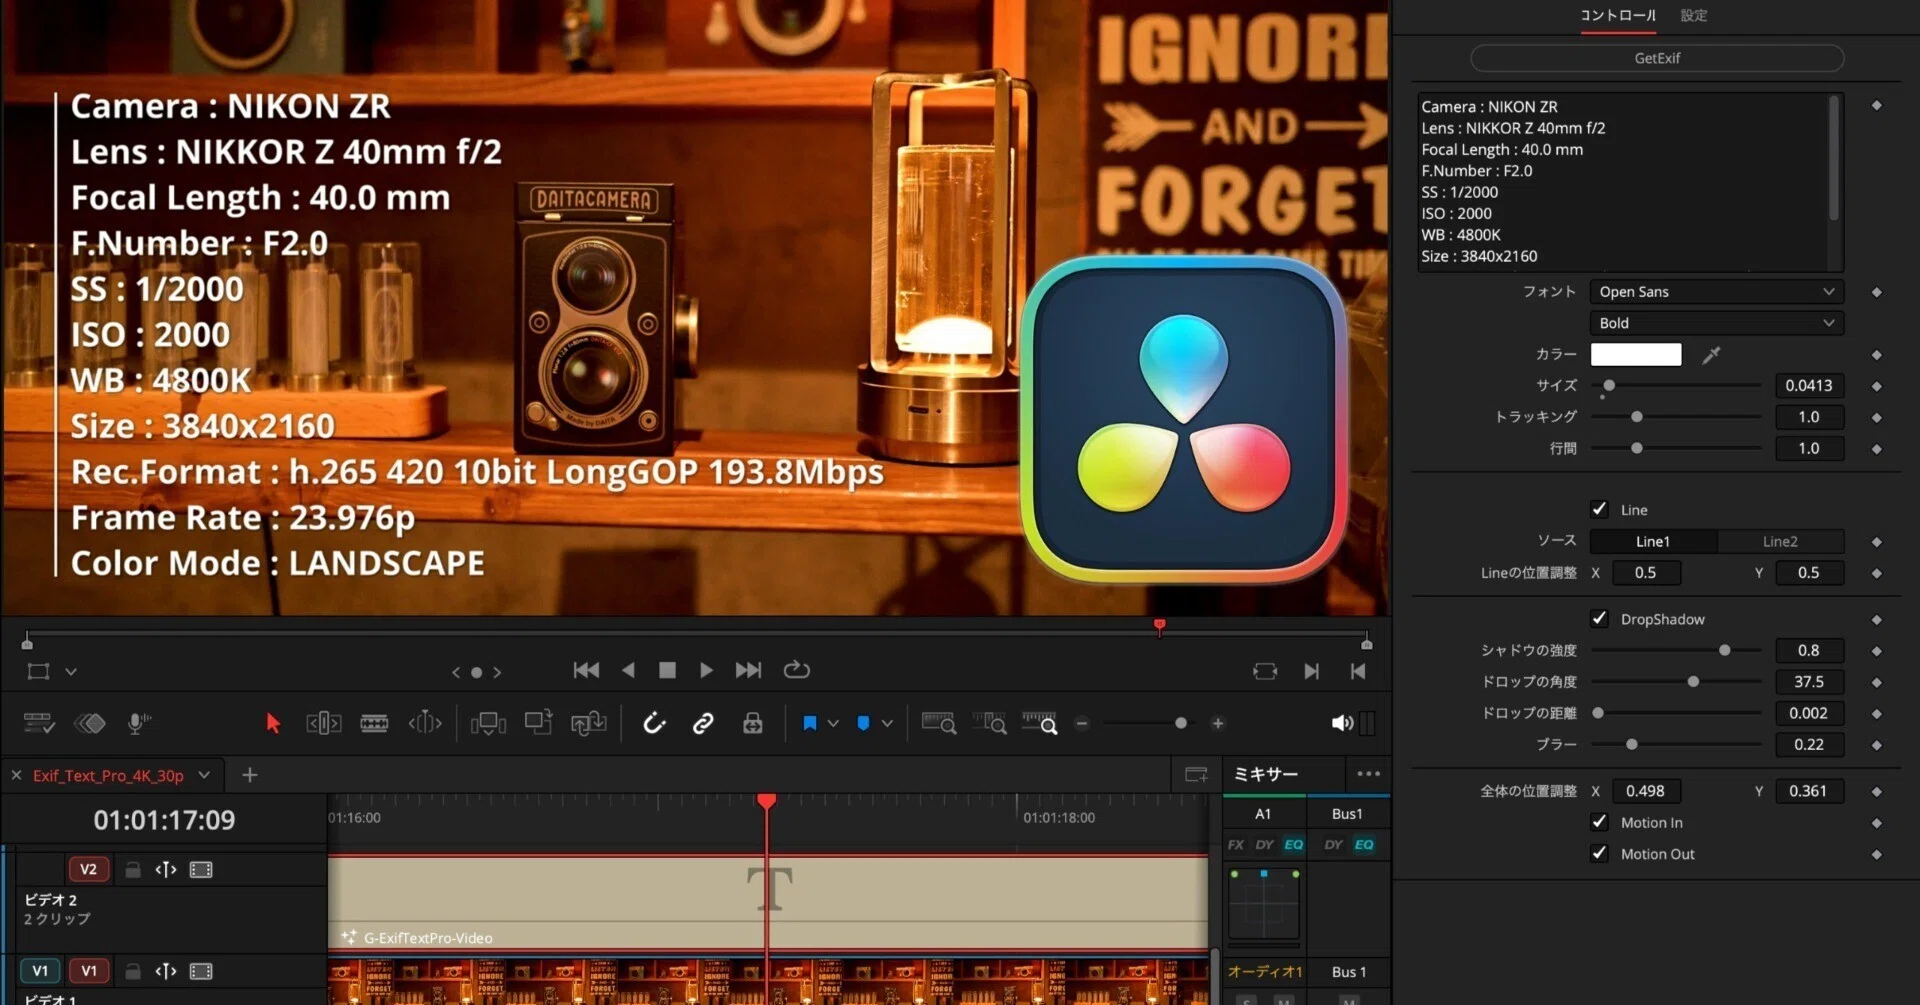The width and height of the screenshot is (1920, 1005).
Task: Uncheck the Motion In checkbox
Action: pos(1600,822)
